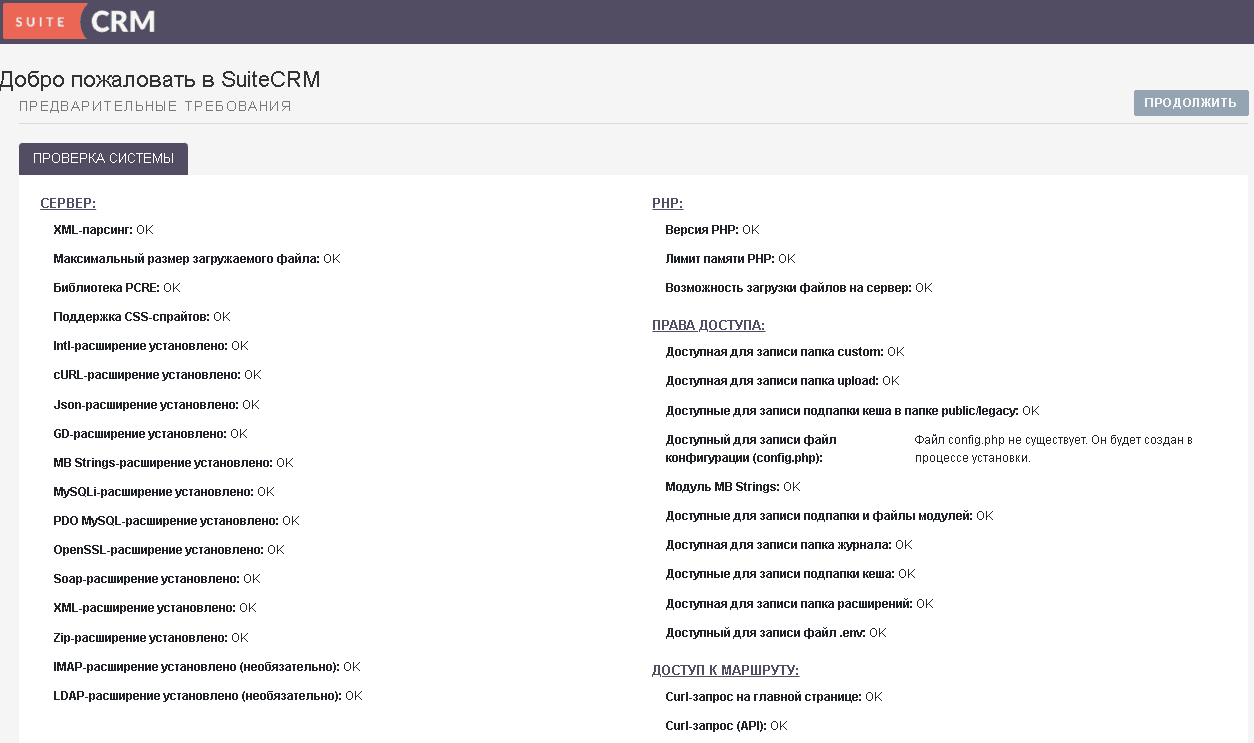This screenshot has height=743, width=1254.
Task: Click the page title Добро пожаловать в SuiteCRM
Action: (160, 80)
